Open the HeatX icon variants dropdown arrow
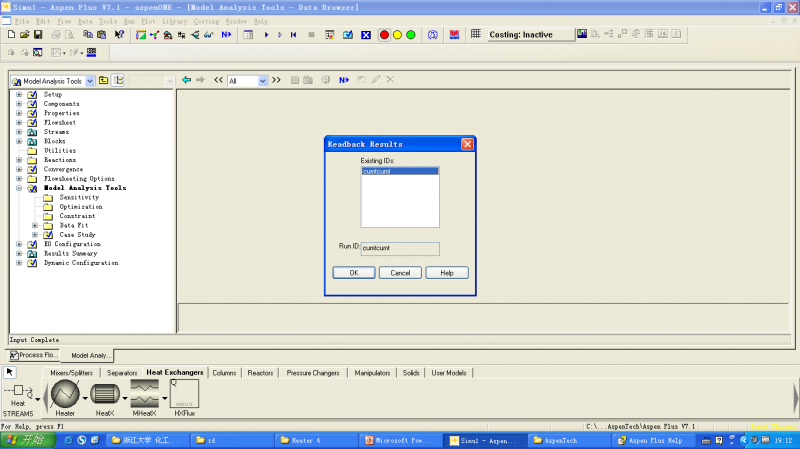The width and height of the screenshot is (800, 449). (124, 398)
